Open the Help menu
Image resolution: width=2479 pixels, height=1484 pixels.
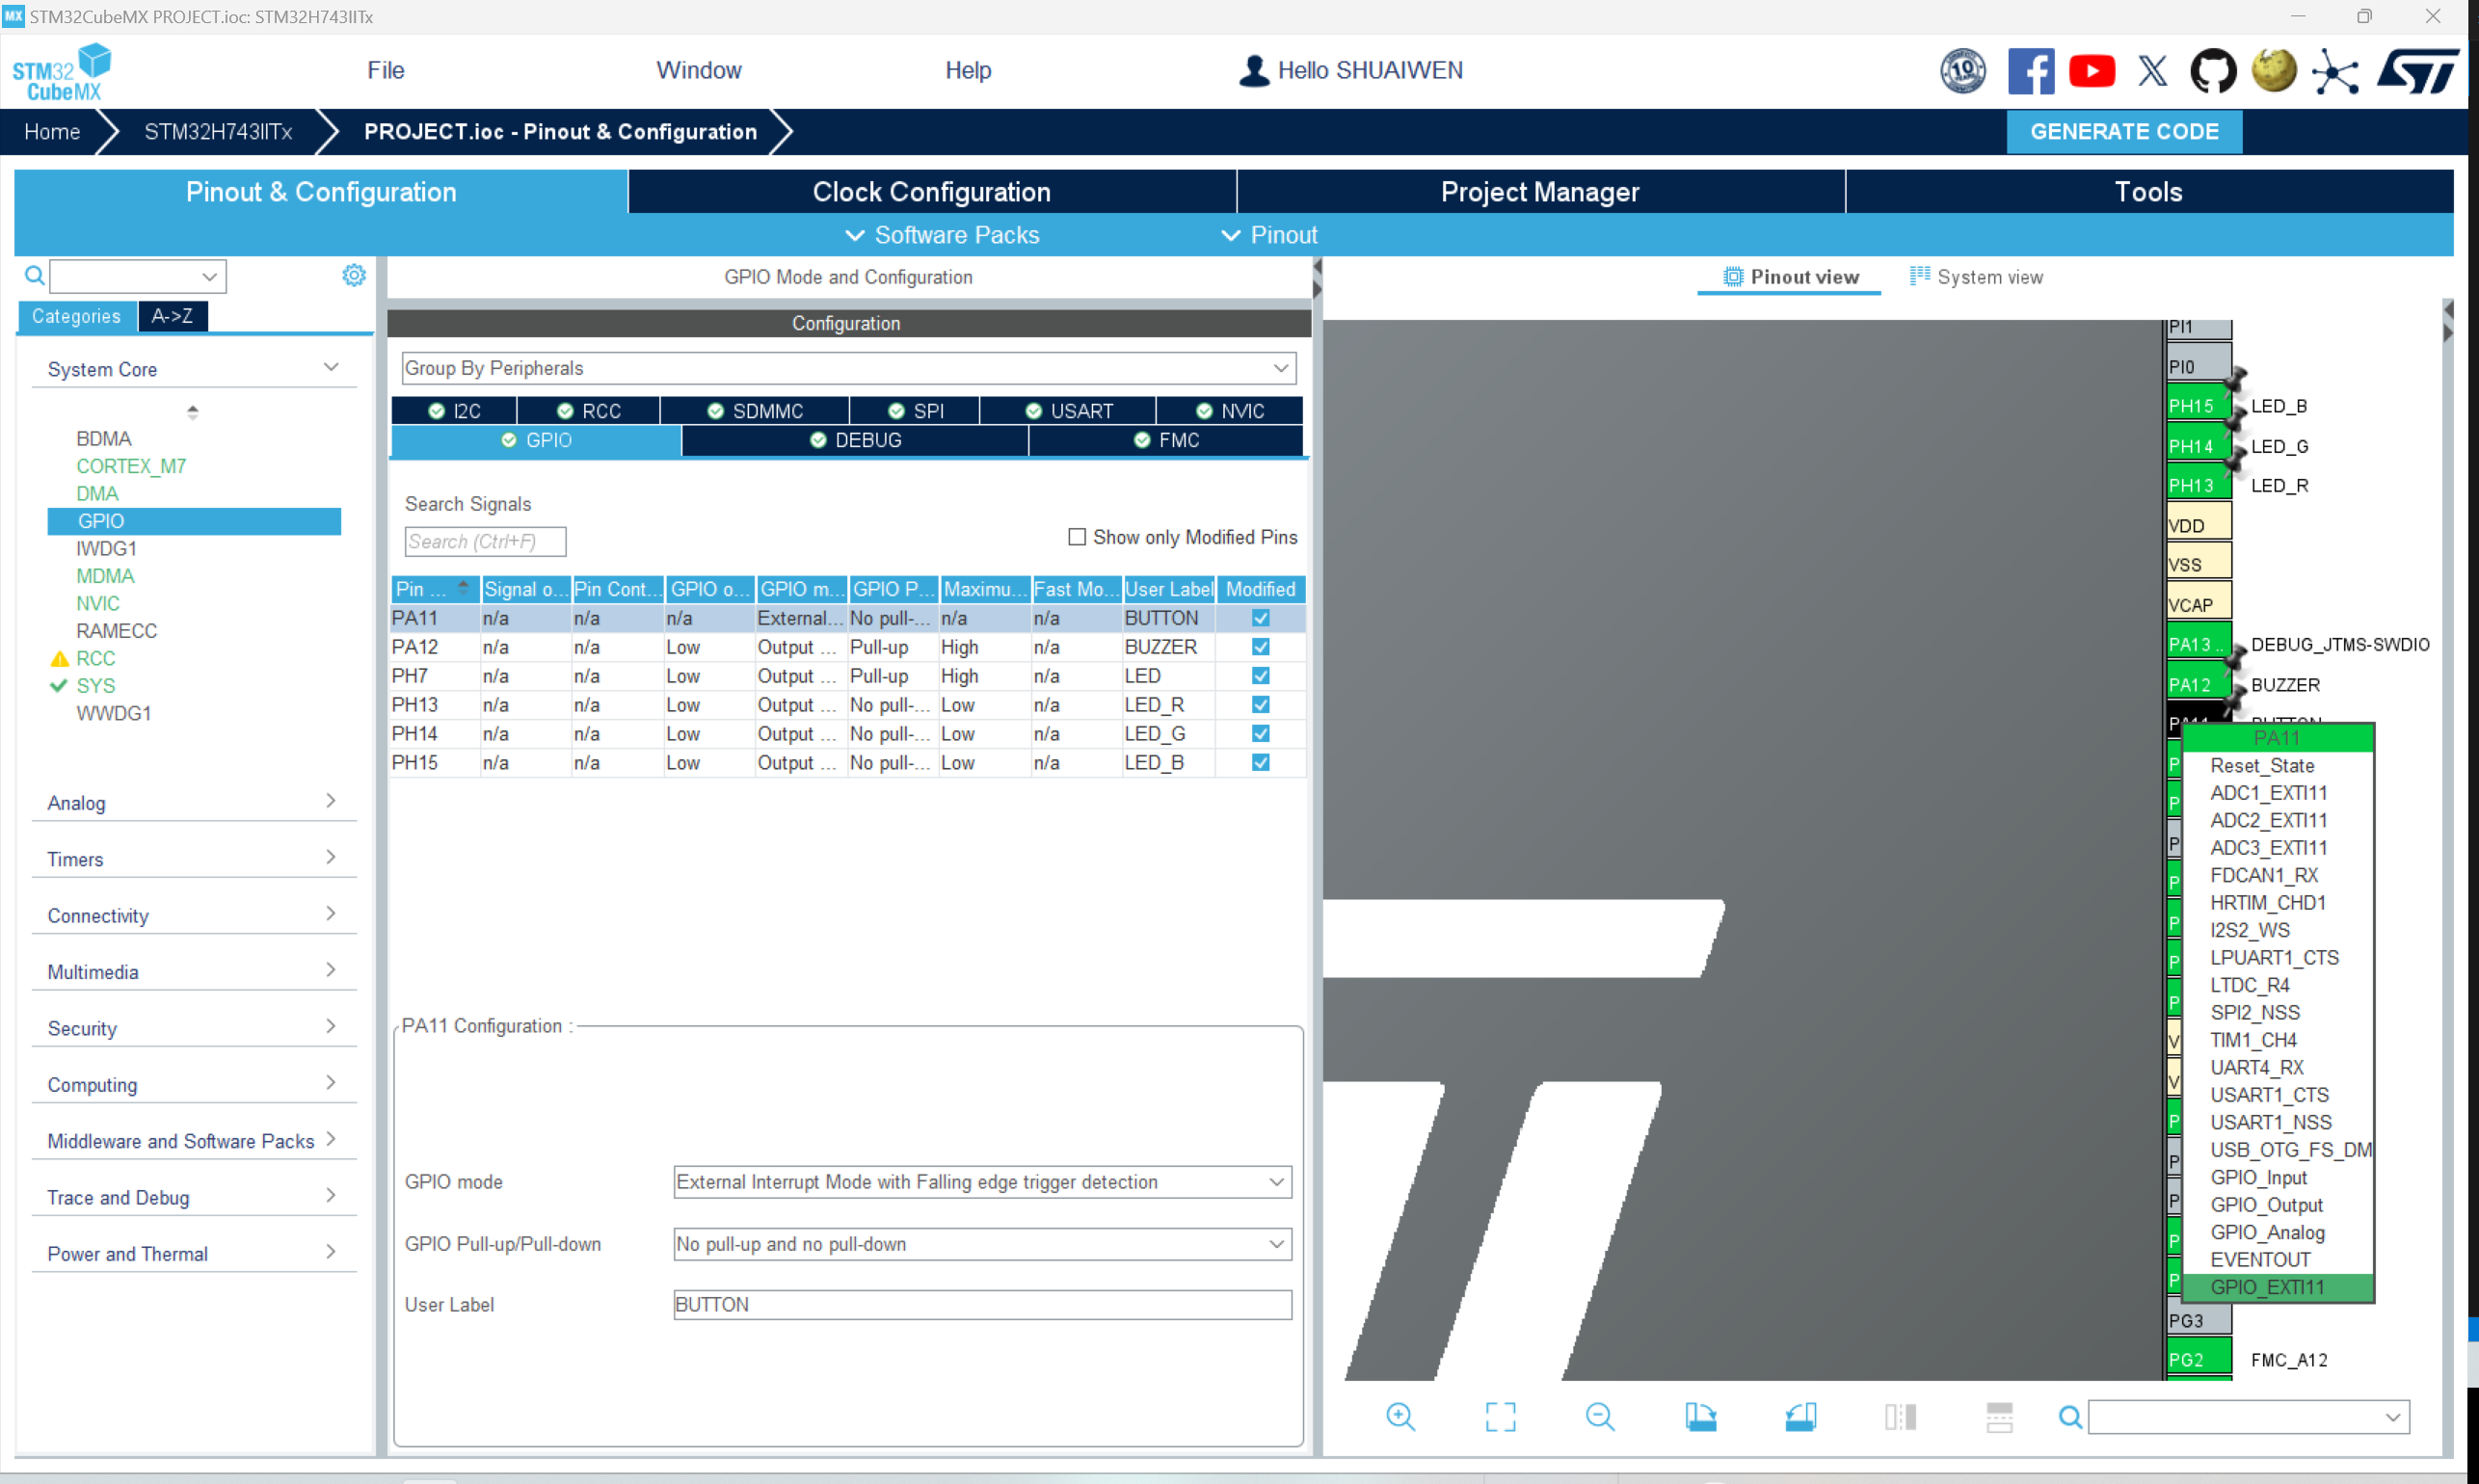[x=968, y=70]
